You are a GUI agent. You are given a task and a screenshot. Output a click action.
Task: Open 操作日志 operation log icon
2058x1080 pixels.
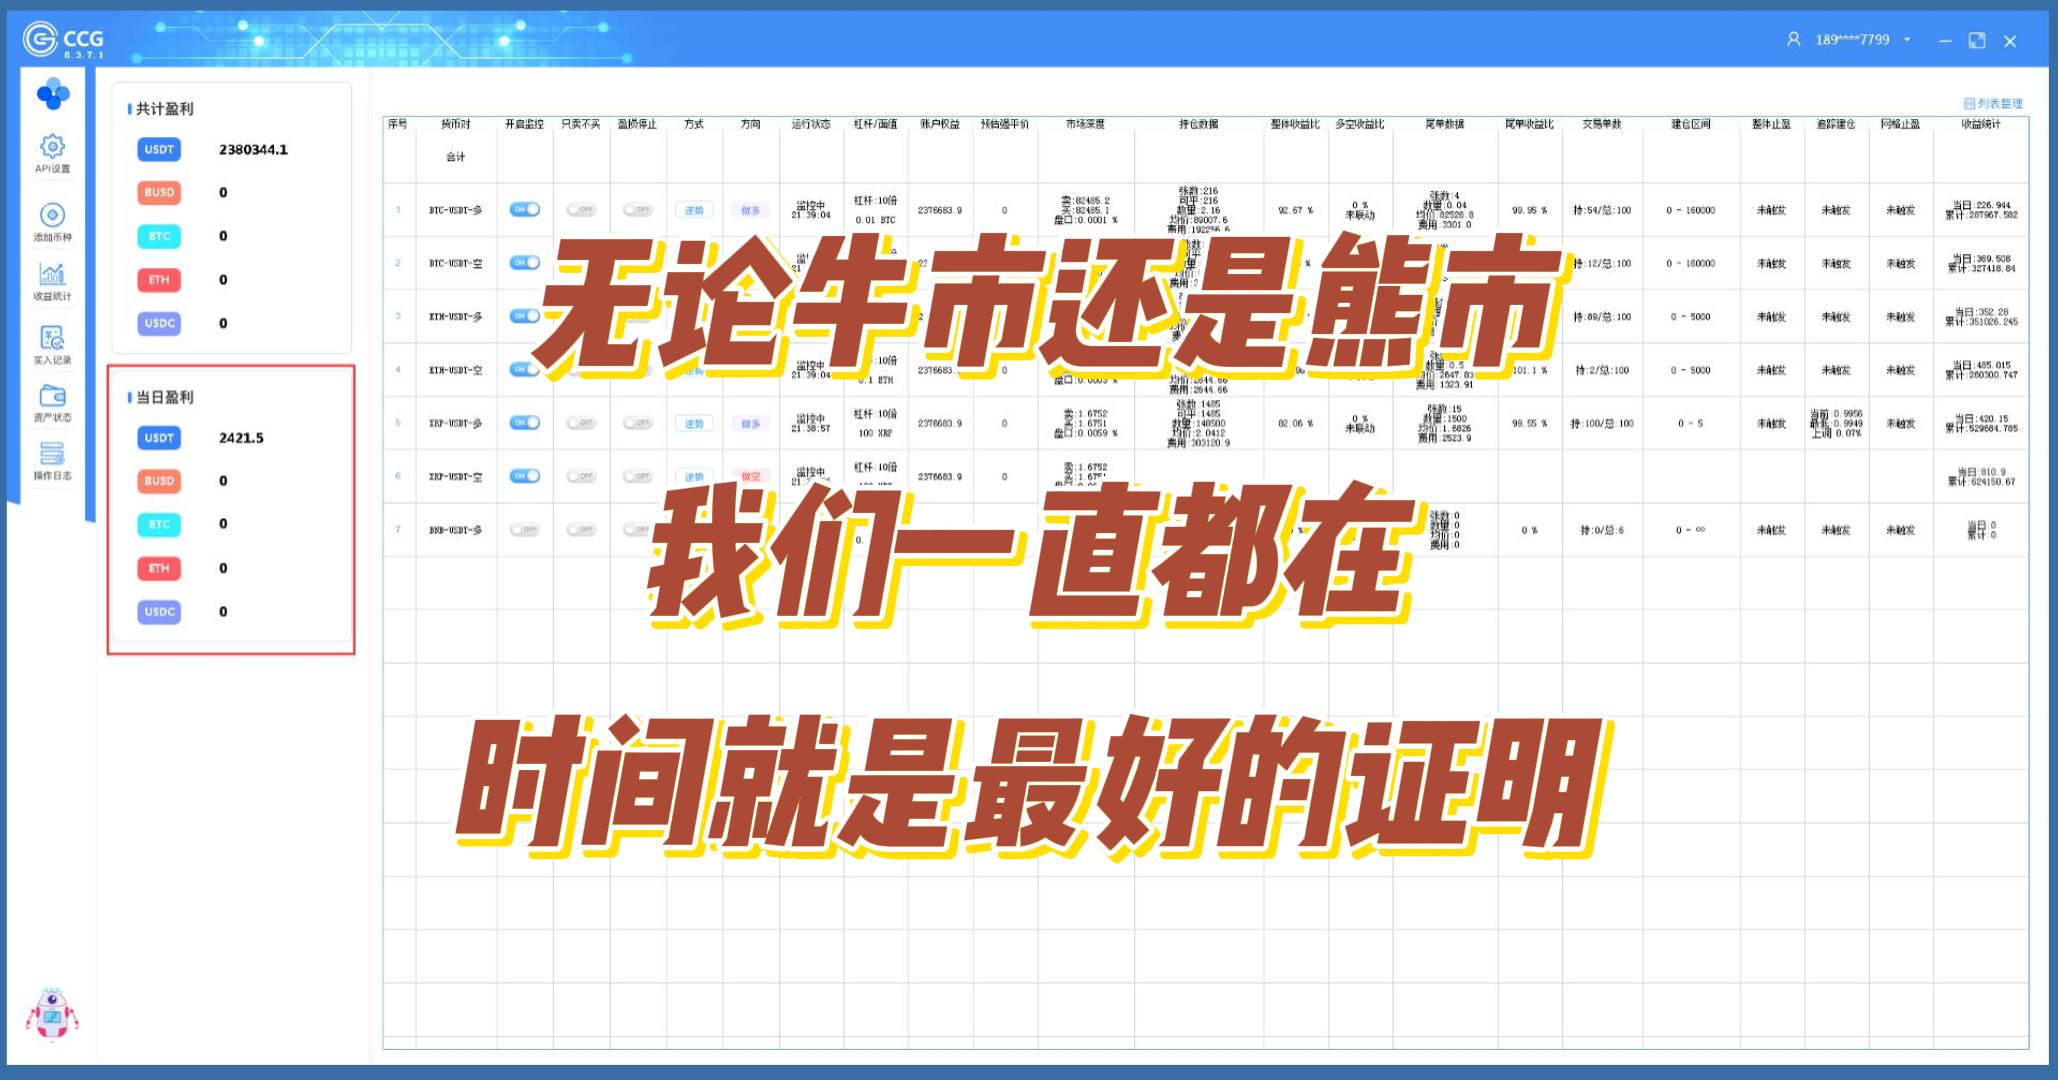pos(52,454)
